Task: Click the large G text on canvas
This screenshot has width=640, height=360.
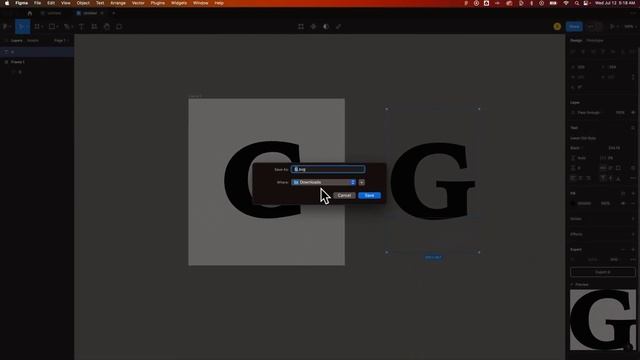Action: [x=433, y=180]
